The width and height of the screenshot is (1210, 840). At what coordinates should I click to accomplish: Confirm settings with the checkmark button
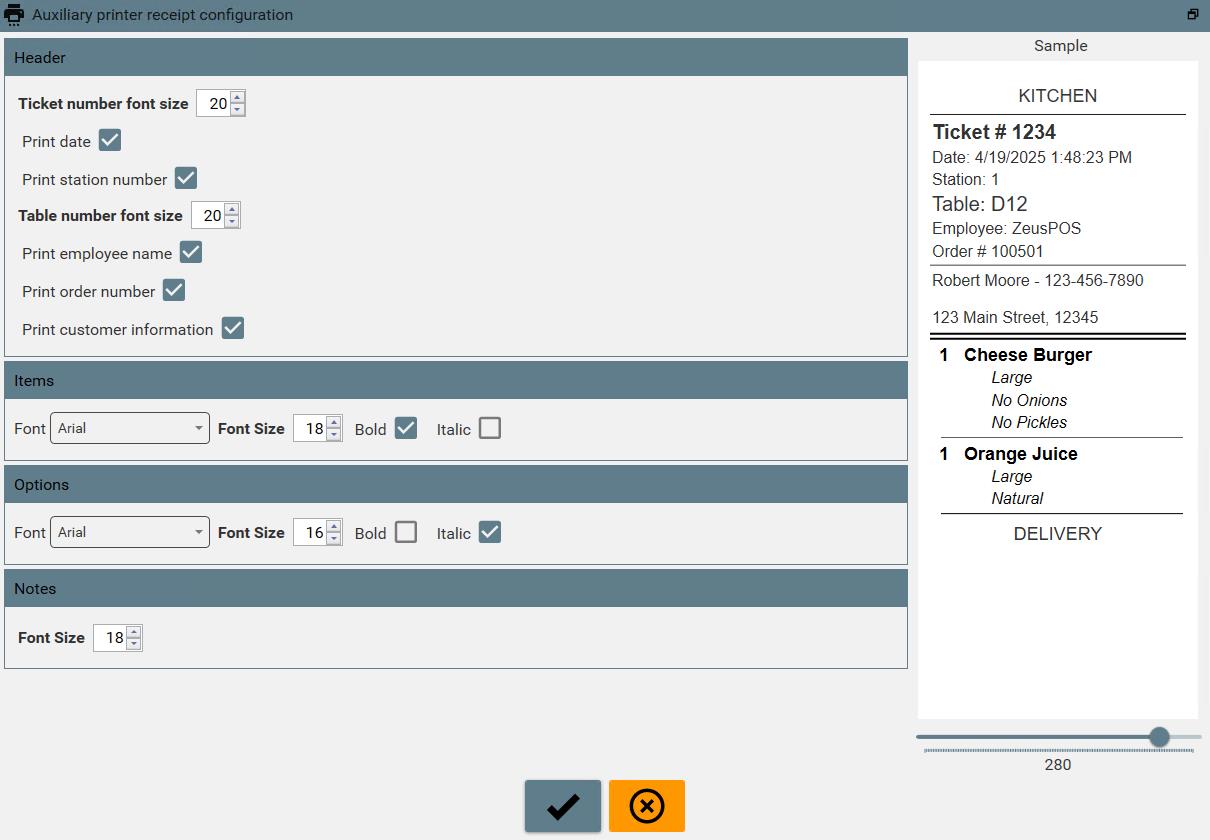click(x=563, y=806)
